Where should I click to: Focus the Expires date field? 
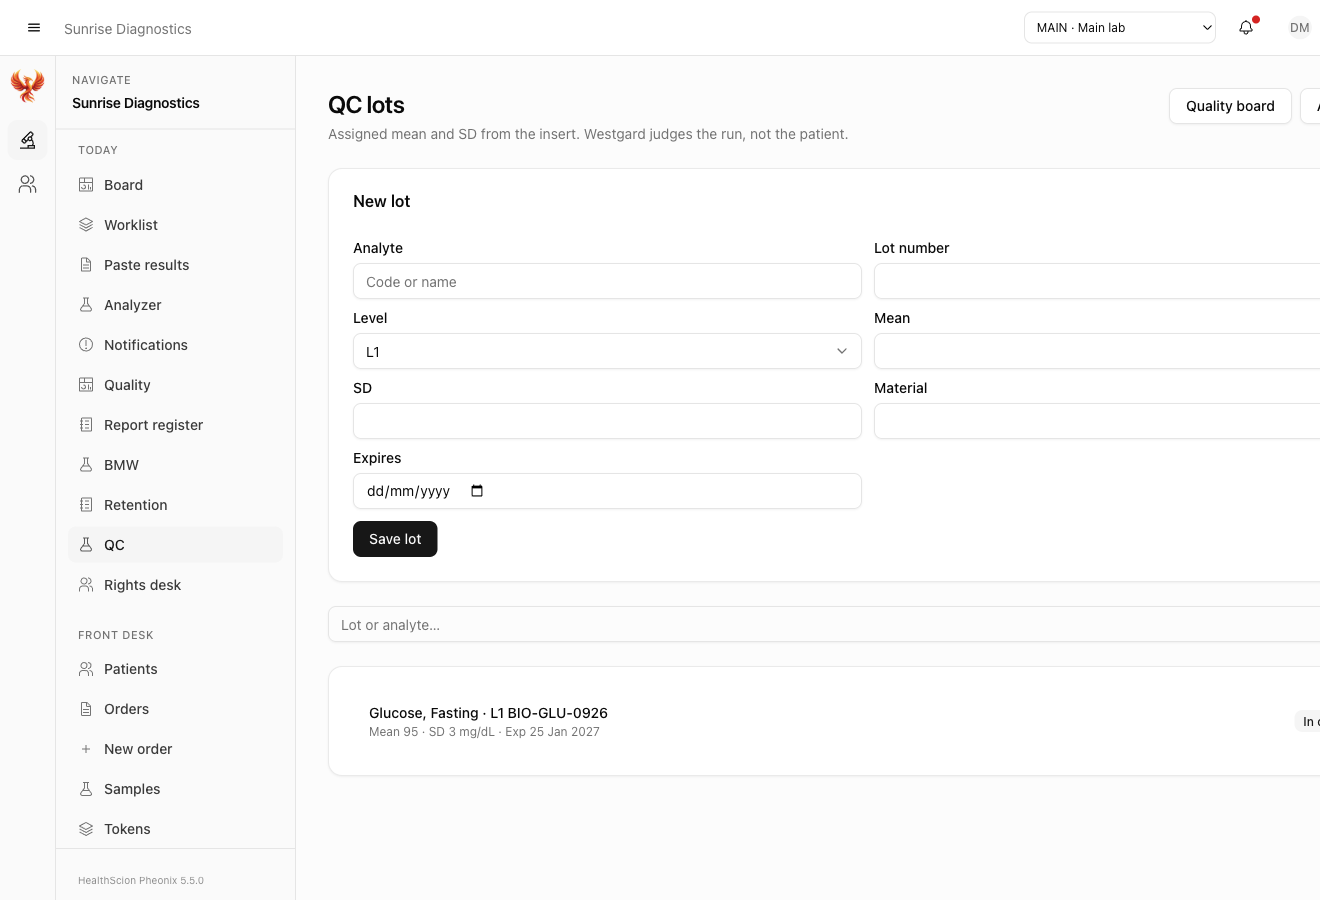607,491
